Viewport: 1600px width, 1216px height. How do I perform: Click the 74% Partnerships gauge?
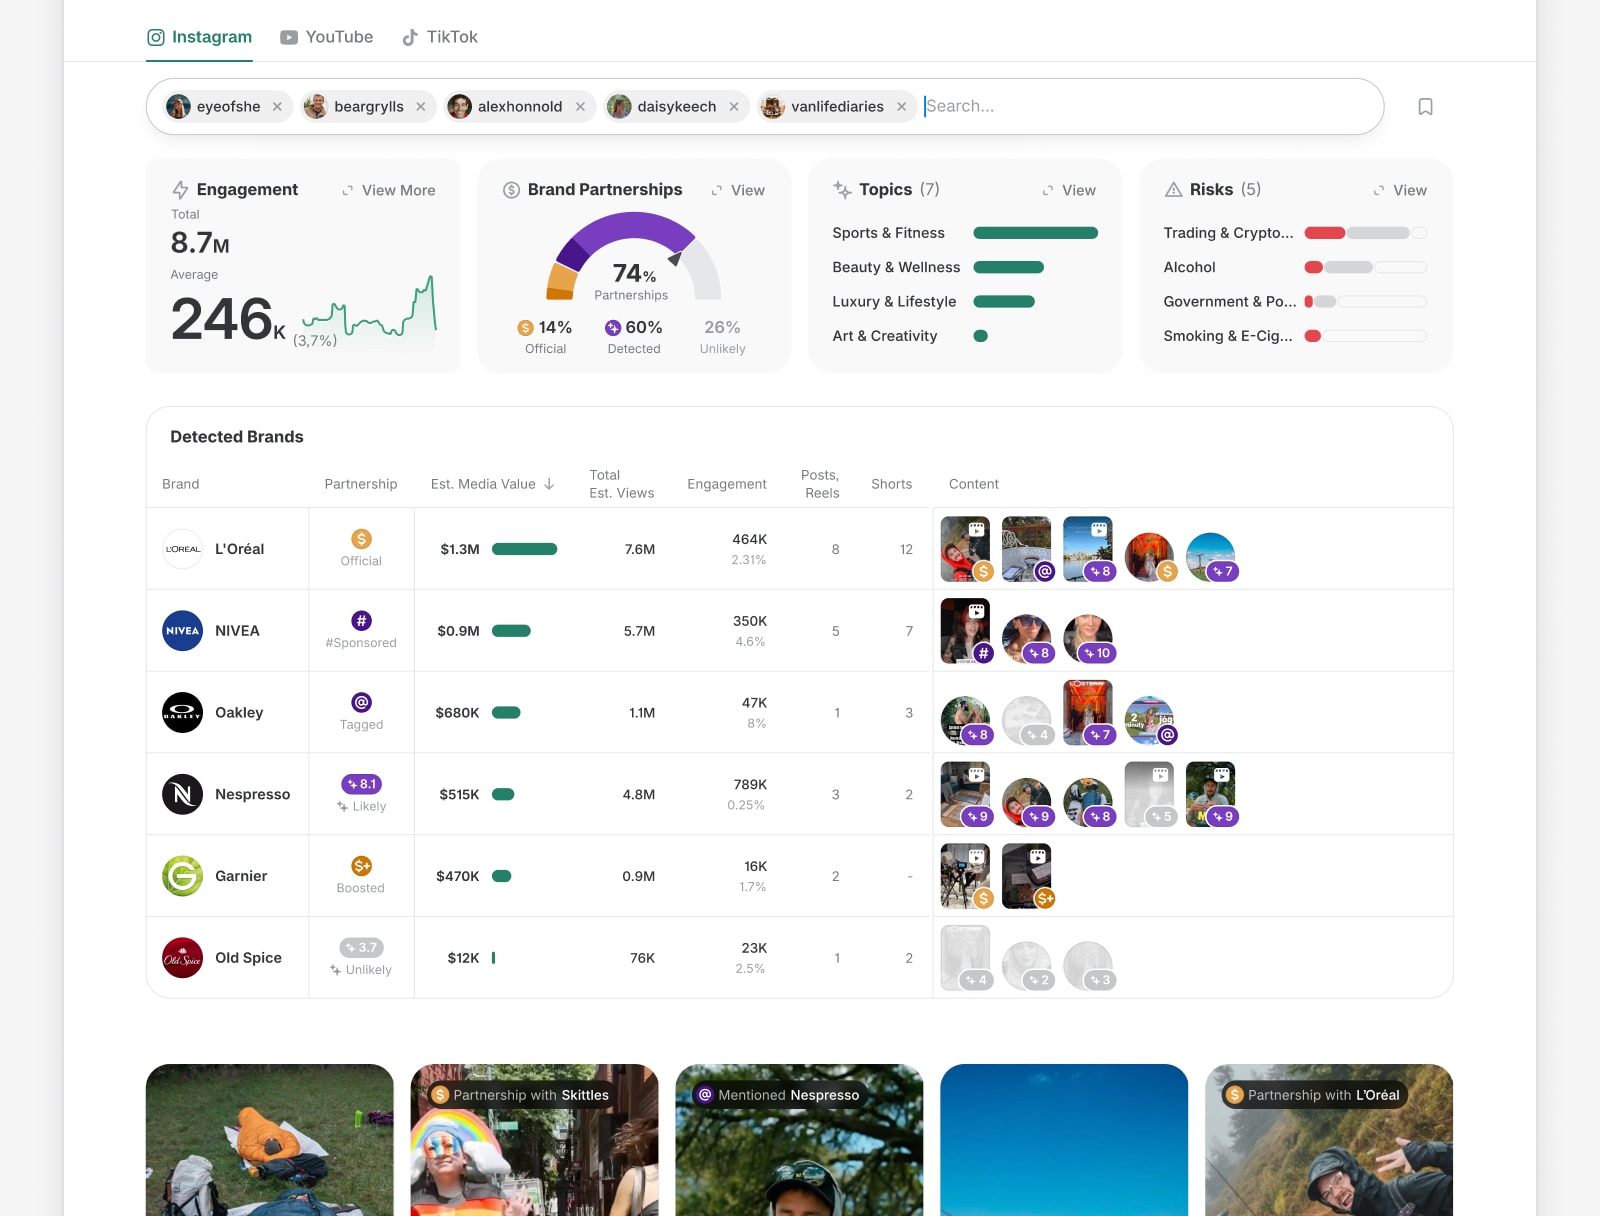pos(634,257)
